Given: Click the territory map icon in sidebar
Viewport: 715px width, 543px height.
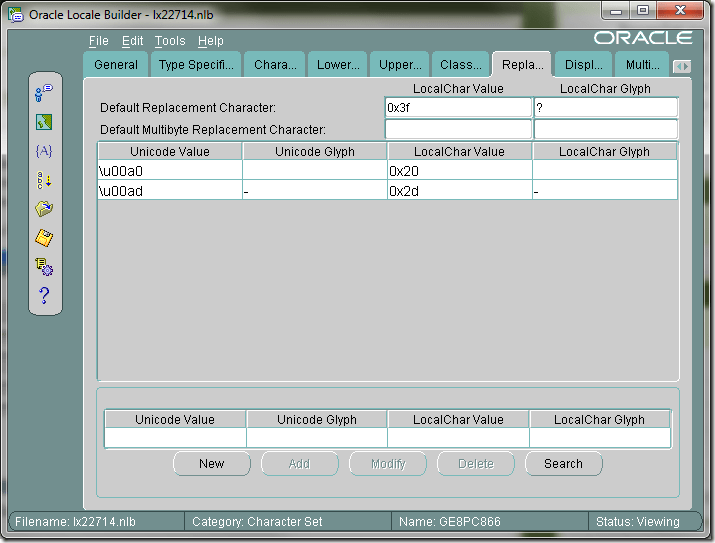Looking at the screenshot, I should click(x=44, y=122).
